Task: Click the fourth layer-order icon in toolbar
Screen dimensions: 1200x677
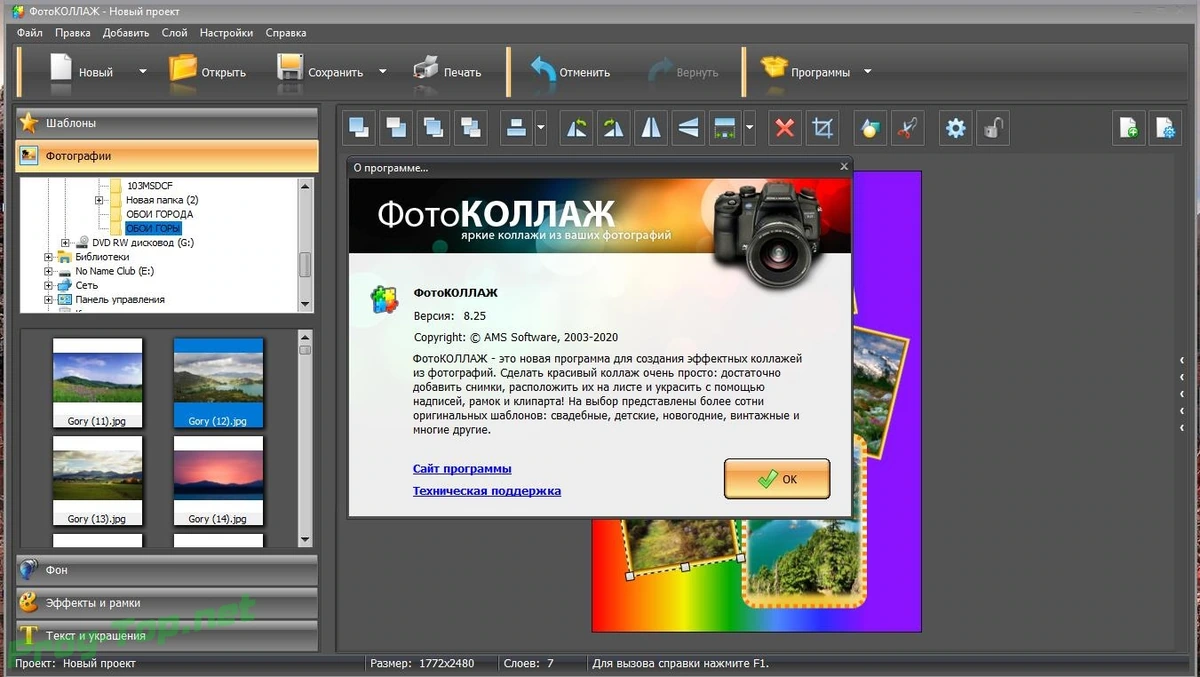Action: pyautogui.click(x=470, y=128)
